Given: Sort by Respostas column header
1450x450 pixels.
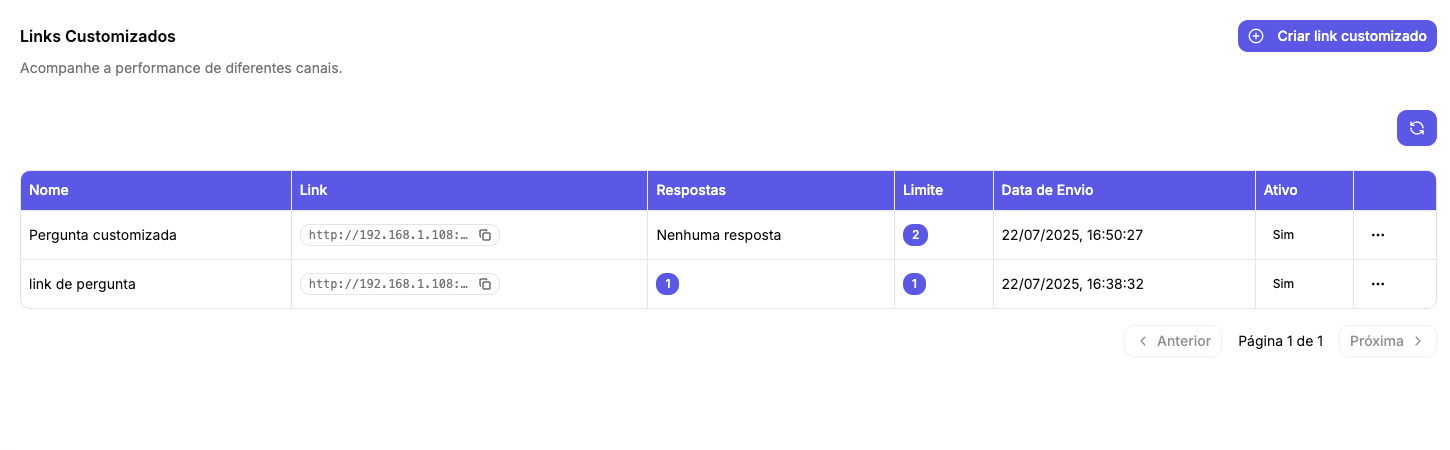Looking at the screenshot, I should [691, 190].
